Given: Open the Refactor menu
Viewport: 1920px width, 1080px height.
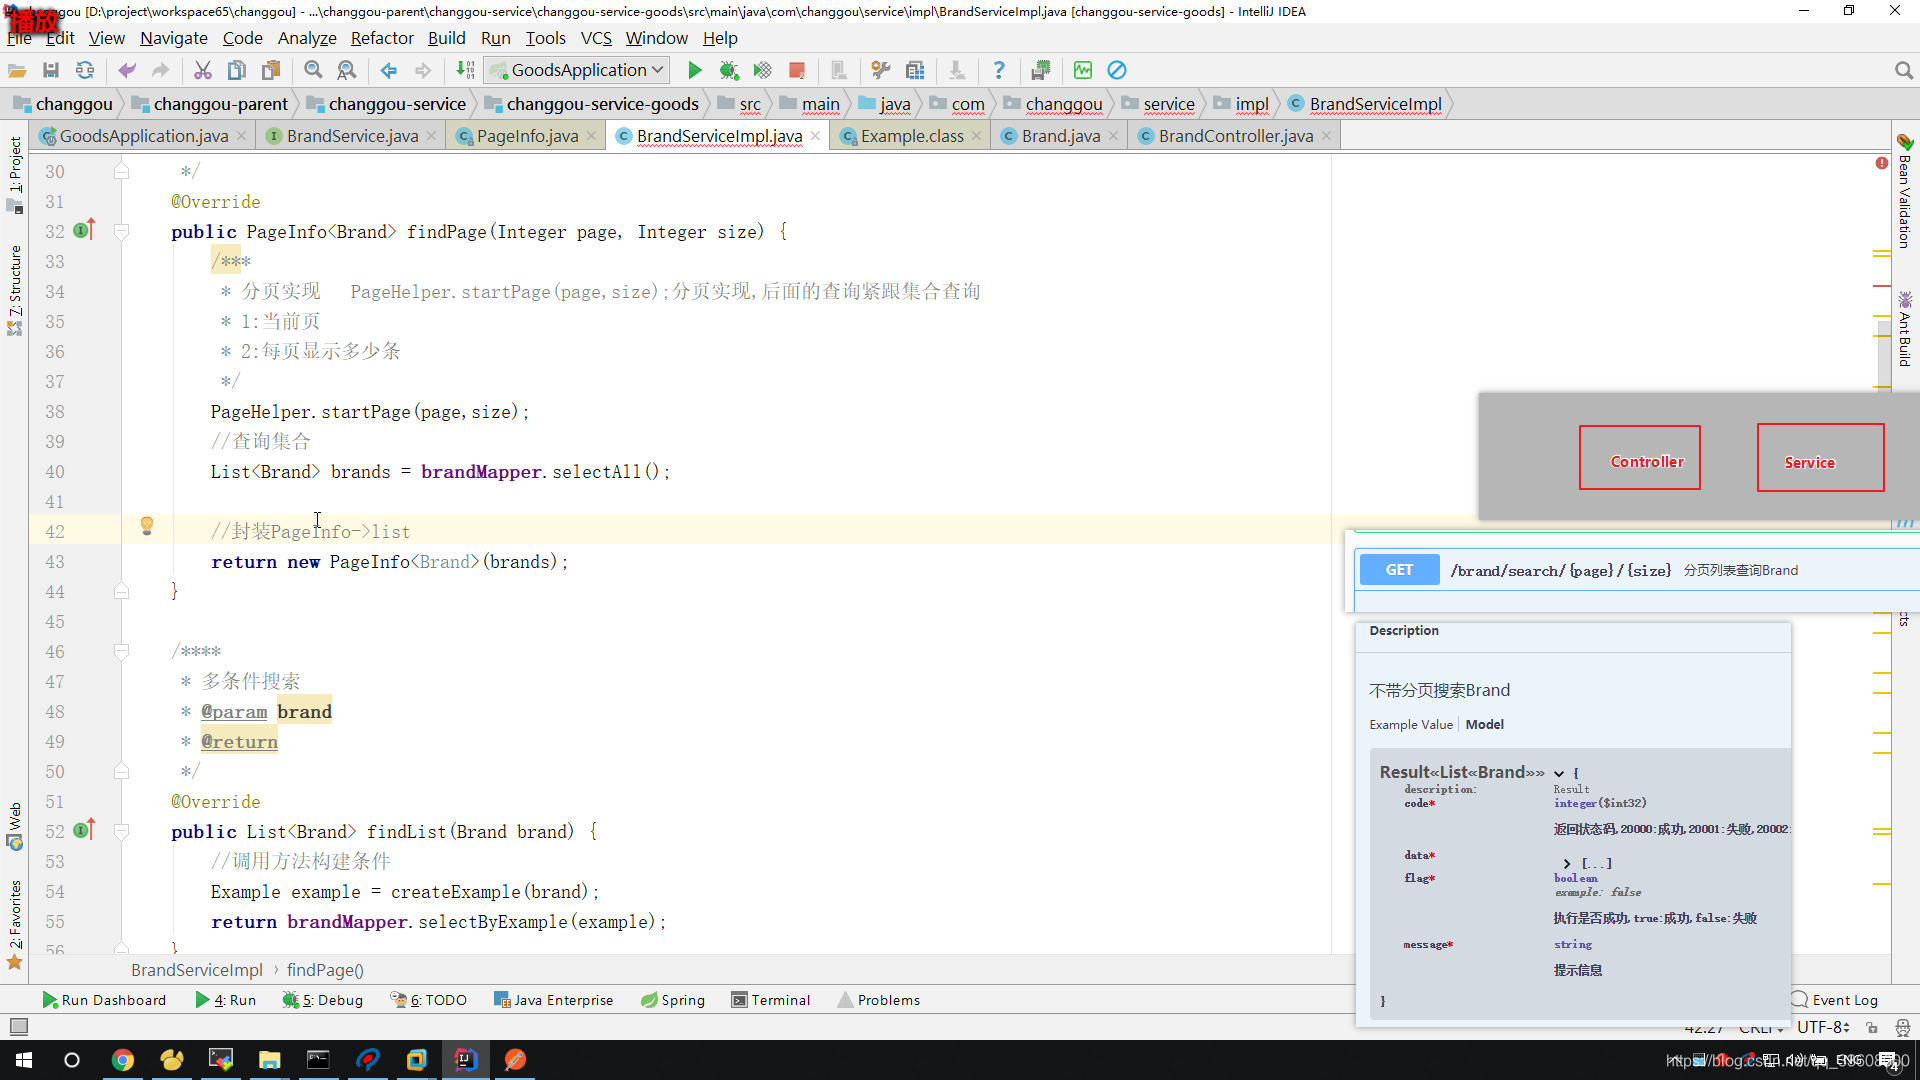Looking at the screenshot, I should [x=382, y=38].
